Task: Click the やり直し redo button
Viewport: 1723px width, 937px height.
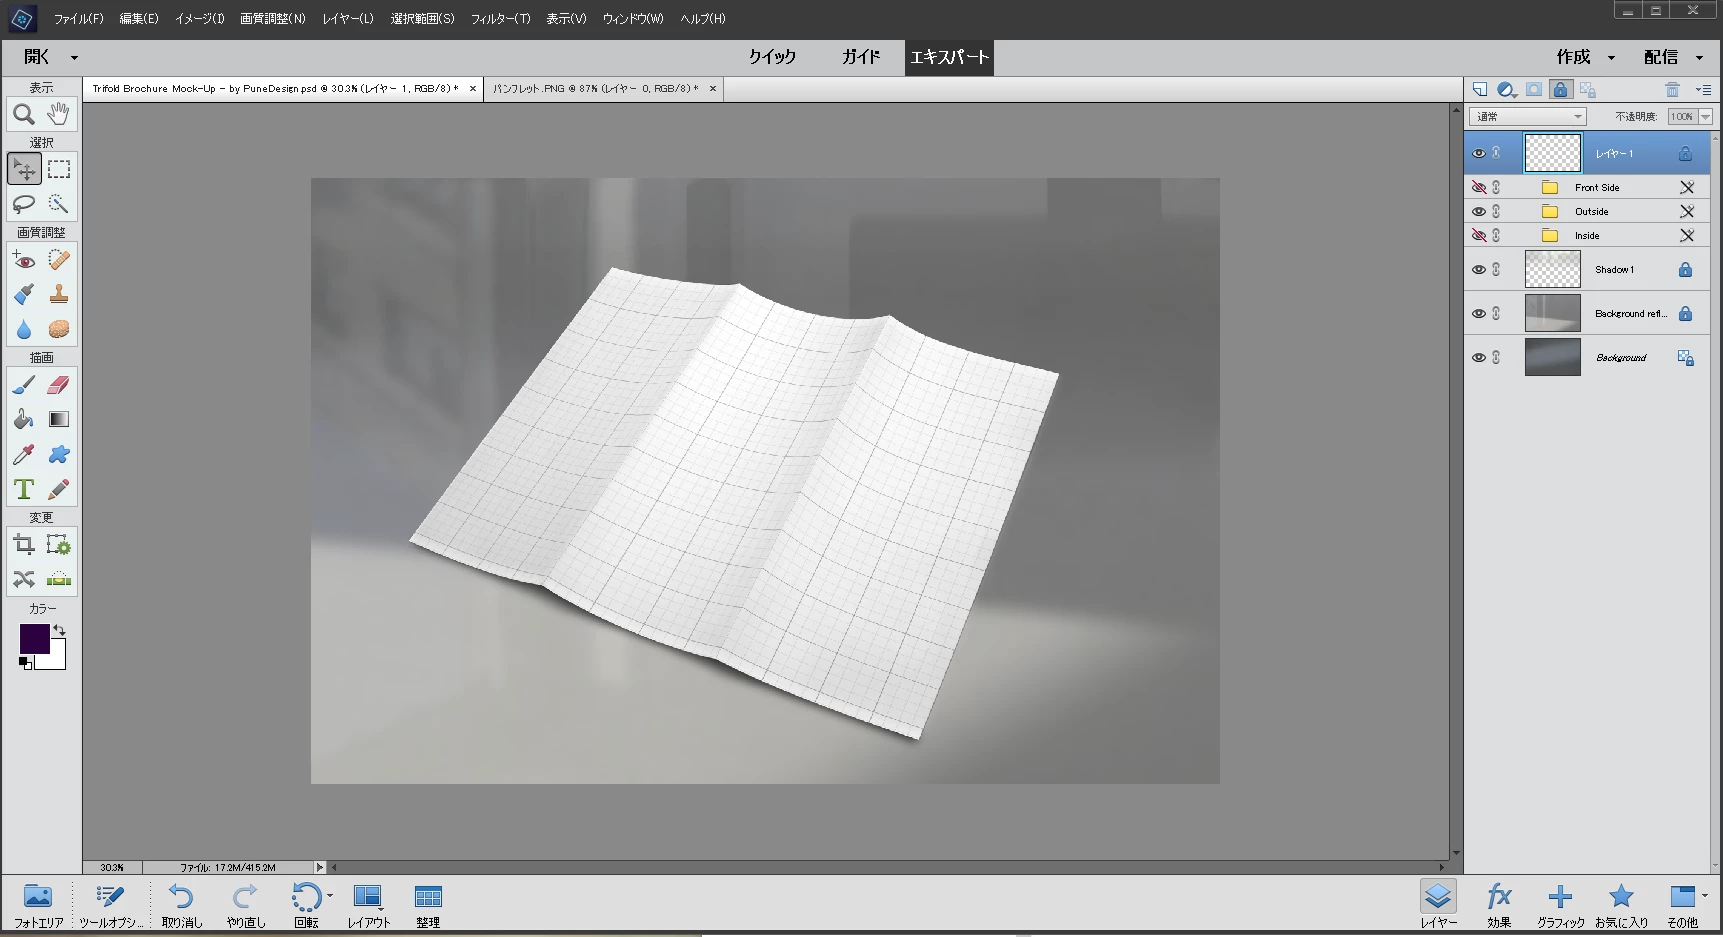Action: (245, 905)
